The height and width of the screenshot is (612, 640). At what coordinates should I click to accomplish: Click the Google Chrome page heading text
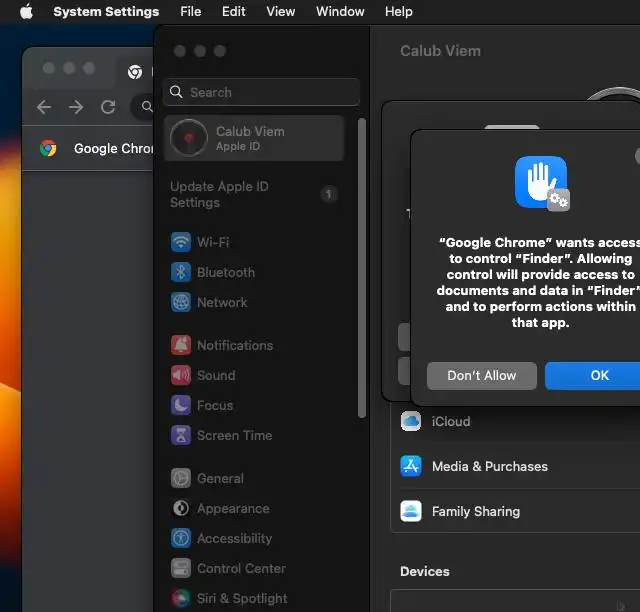point(113,149)
